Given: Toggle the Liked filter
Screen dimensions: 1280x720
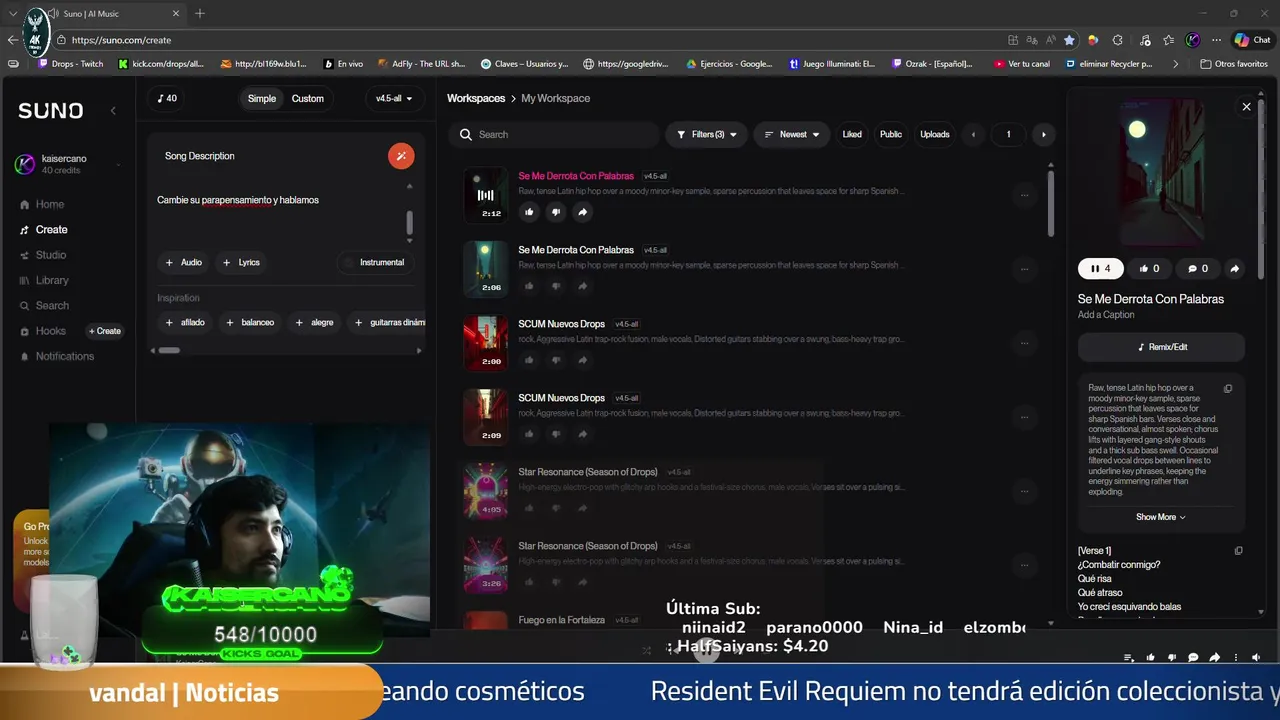Looking at the screenshot, I should coord(852,134).
